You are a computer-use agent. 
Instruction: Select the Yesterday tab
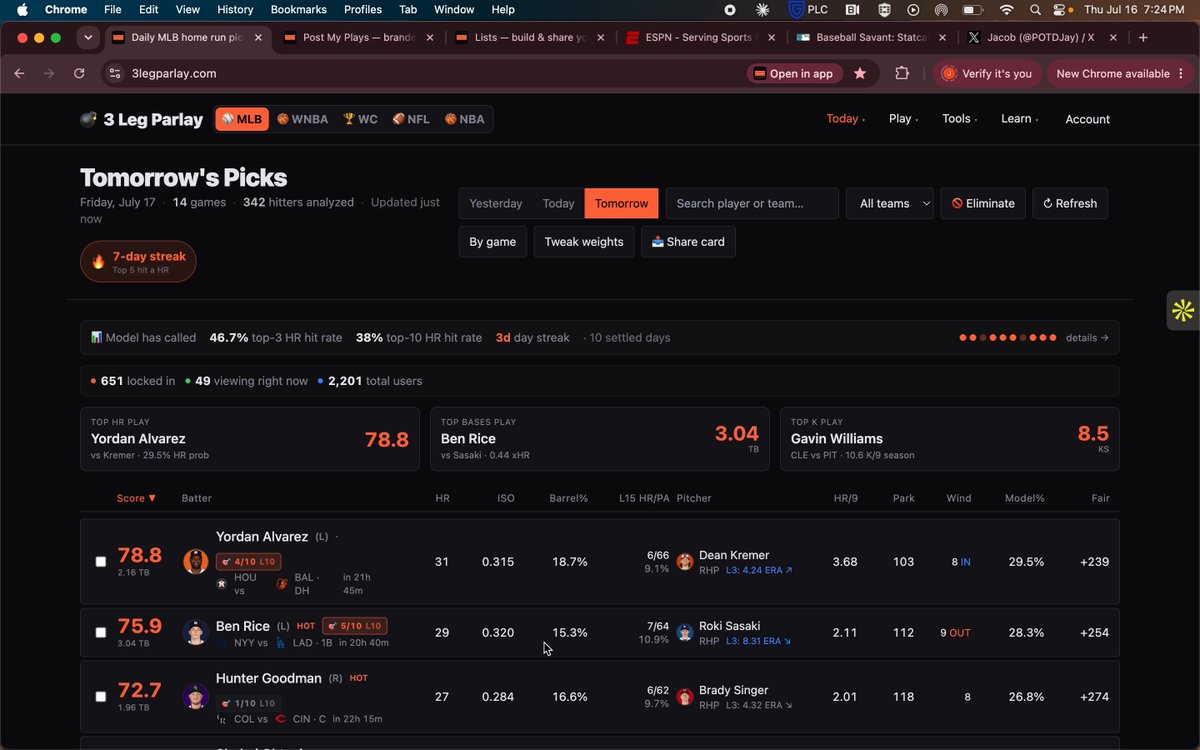[x=496, y=203]
